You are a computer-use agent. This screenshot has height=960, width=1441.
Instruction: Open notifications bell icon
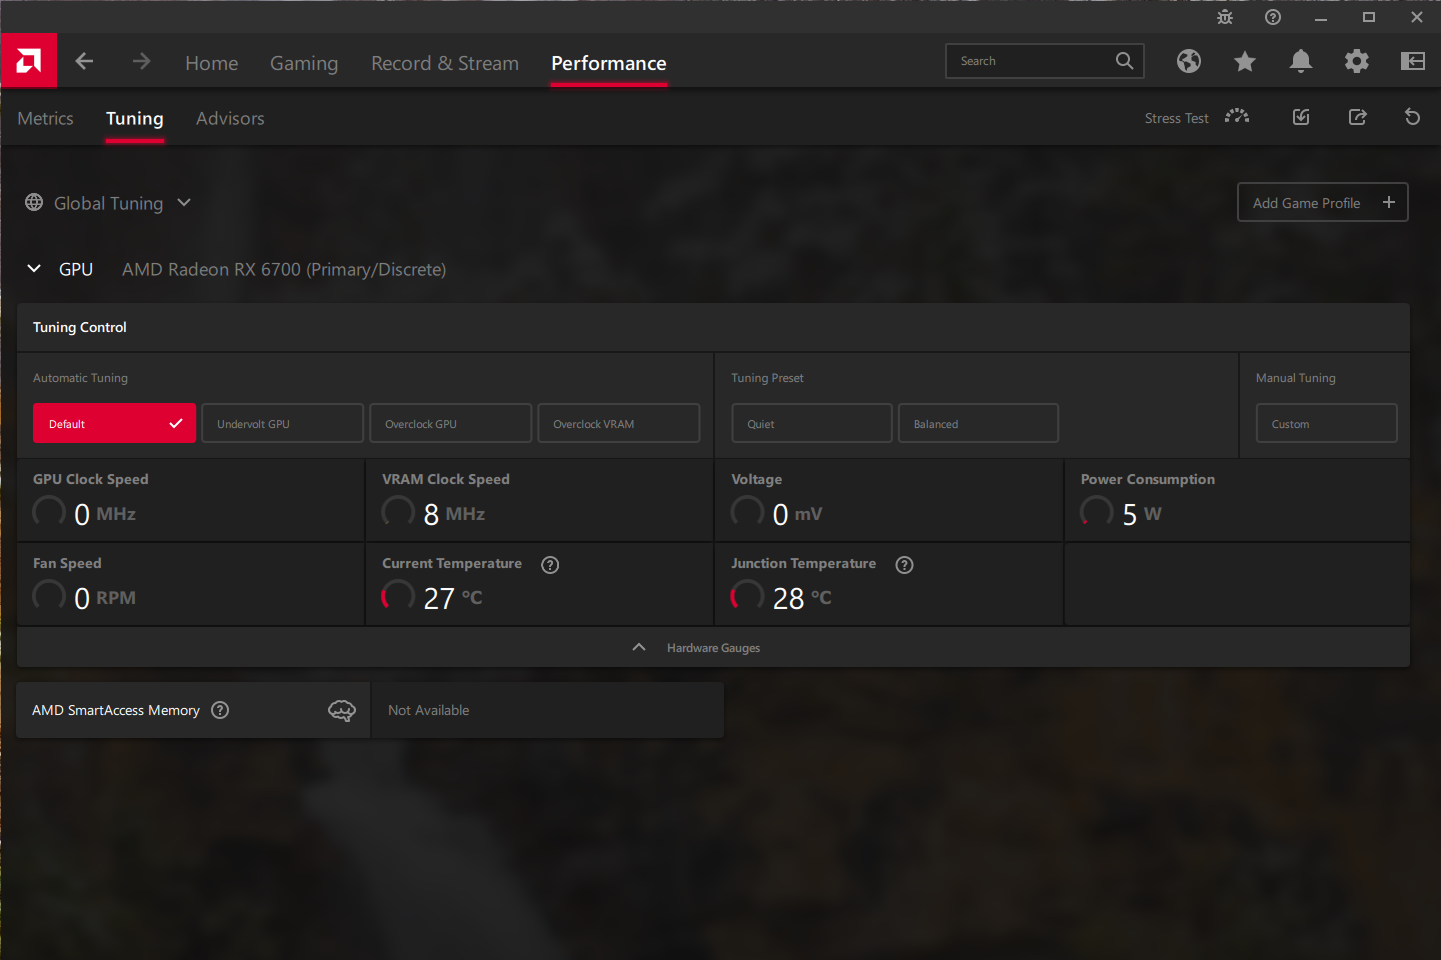point(1301,61)
